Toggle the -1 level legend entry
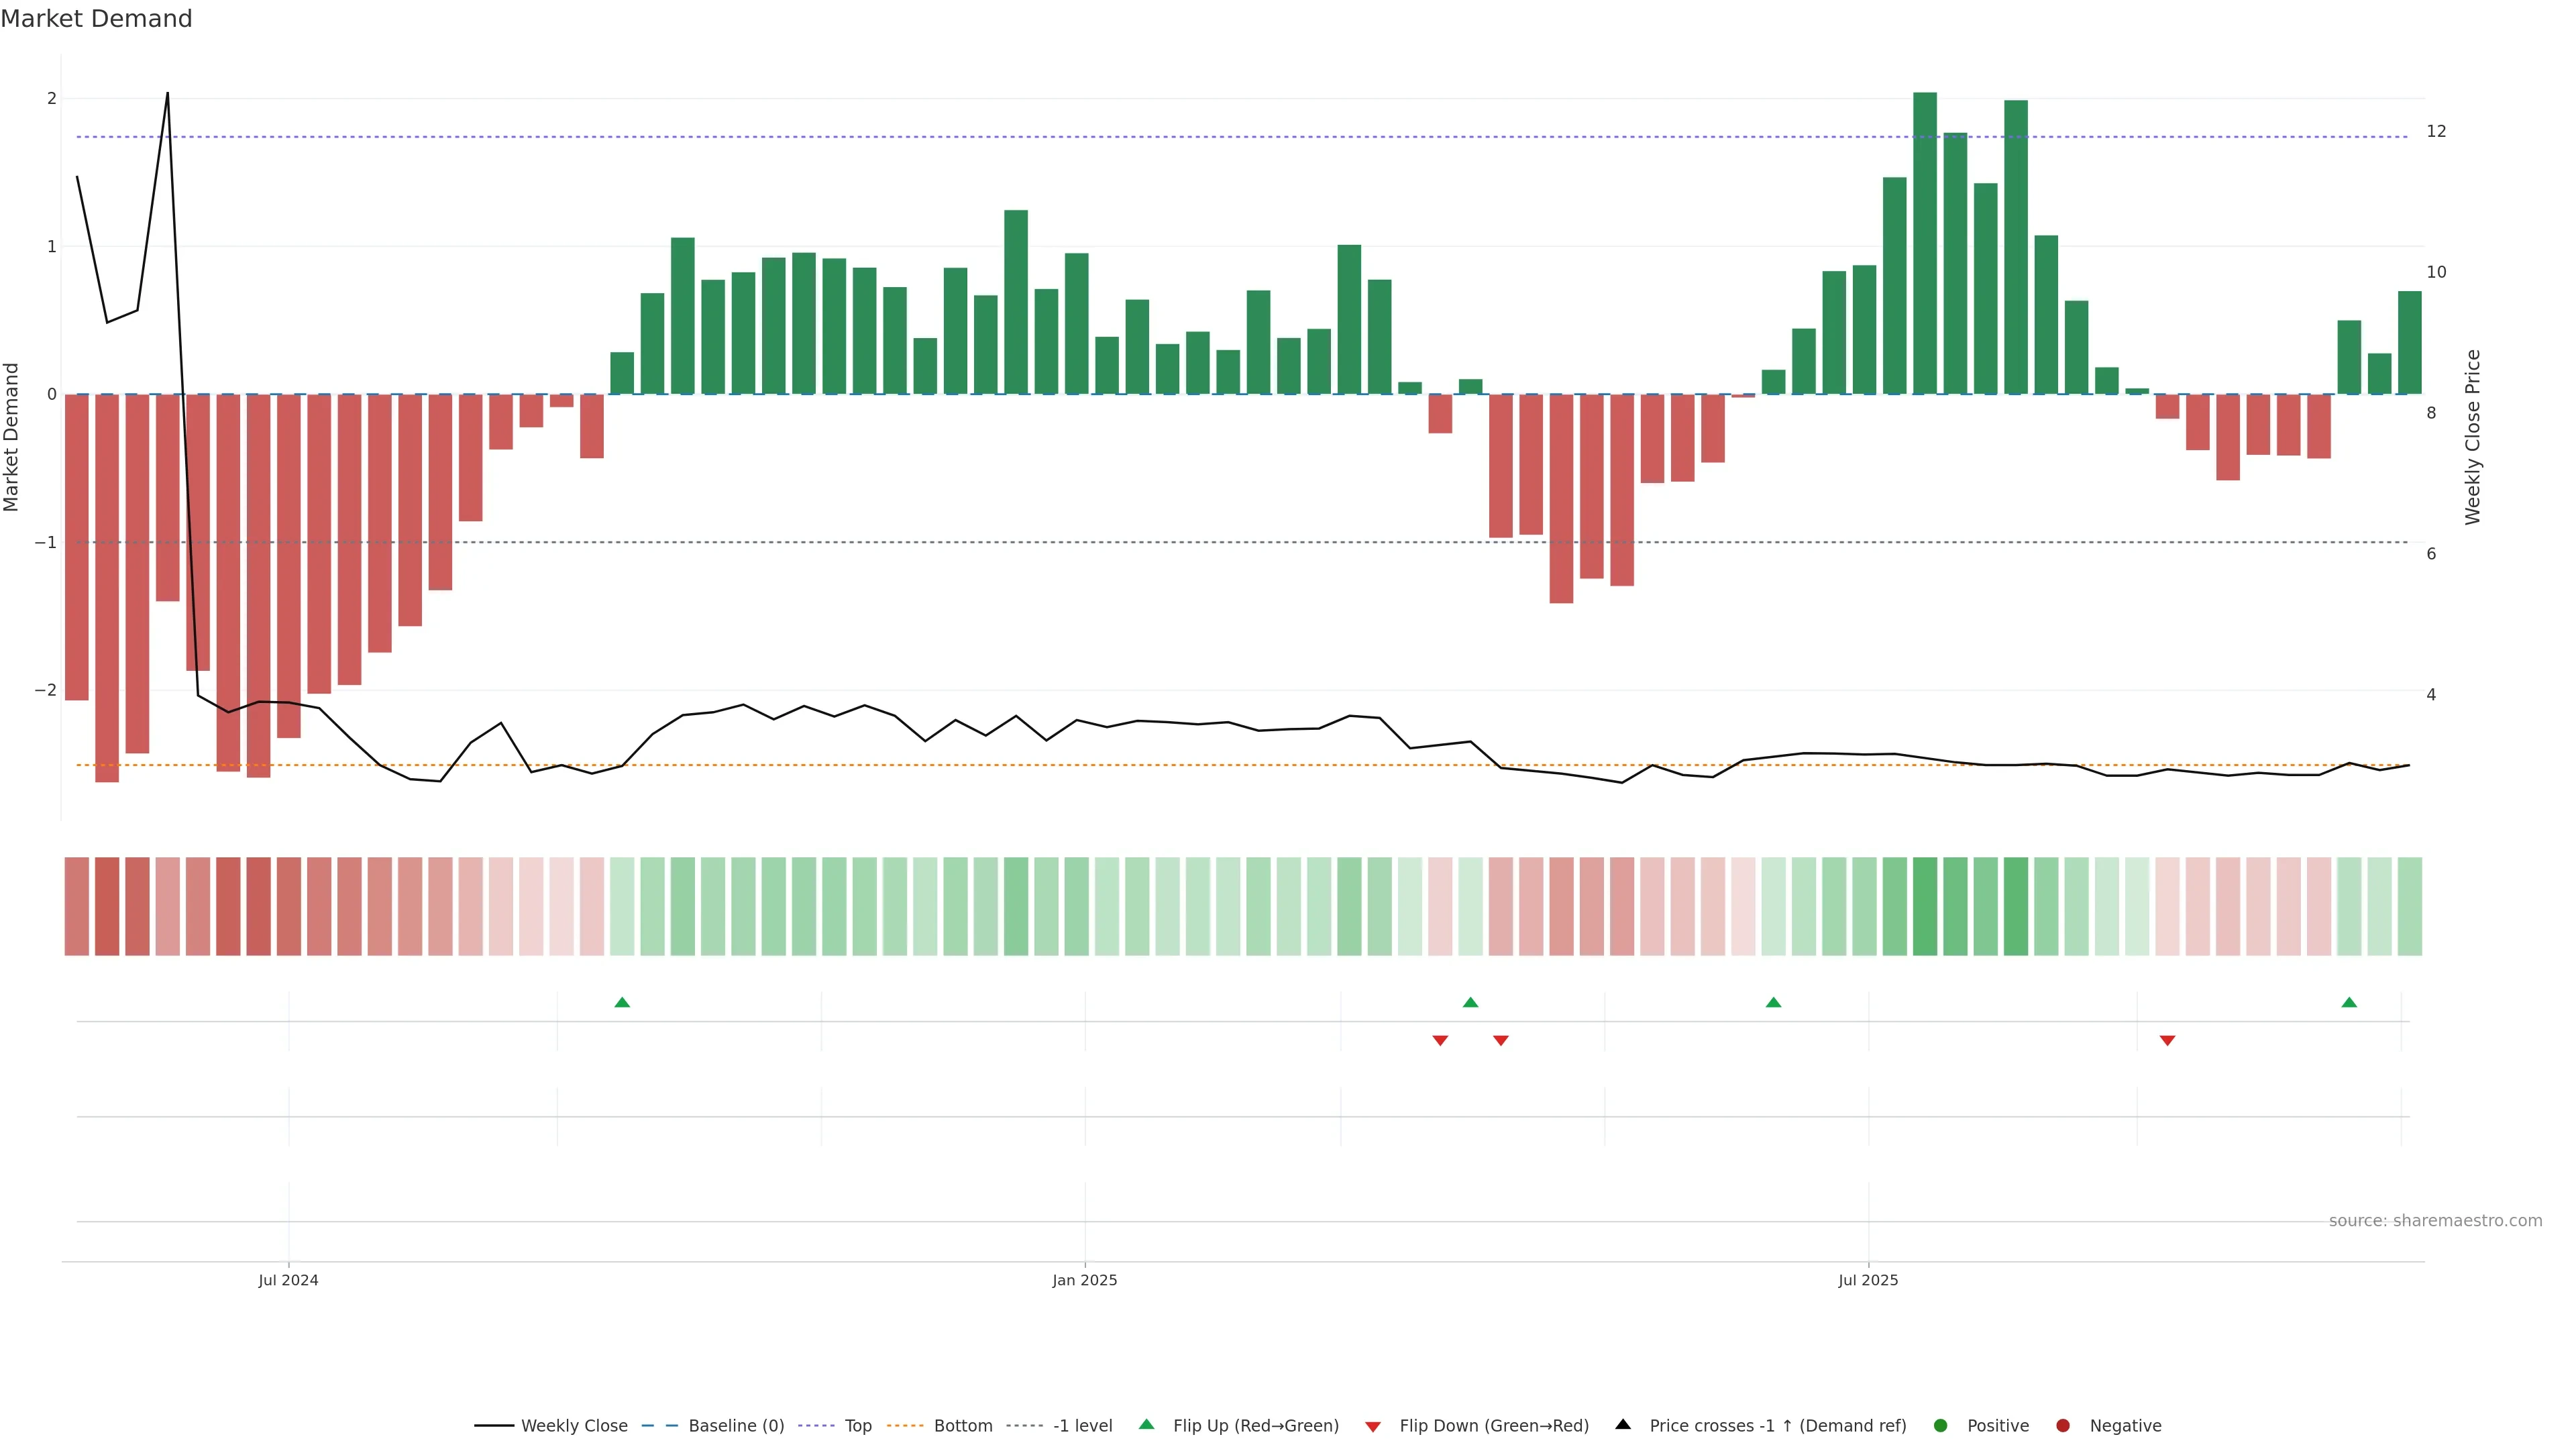2576x1449 pixels. coord(1082,1425)
